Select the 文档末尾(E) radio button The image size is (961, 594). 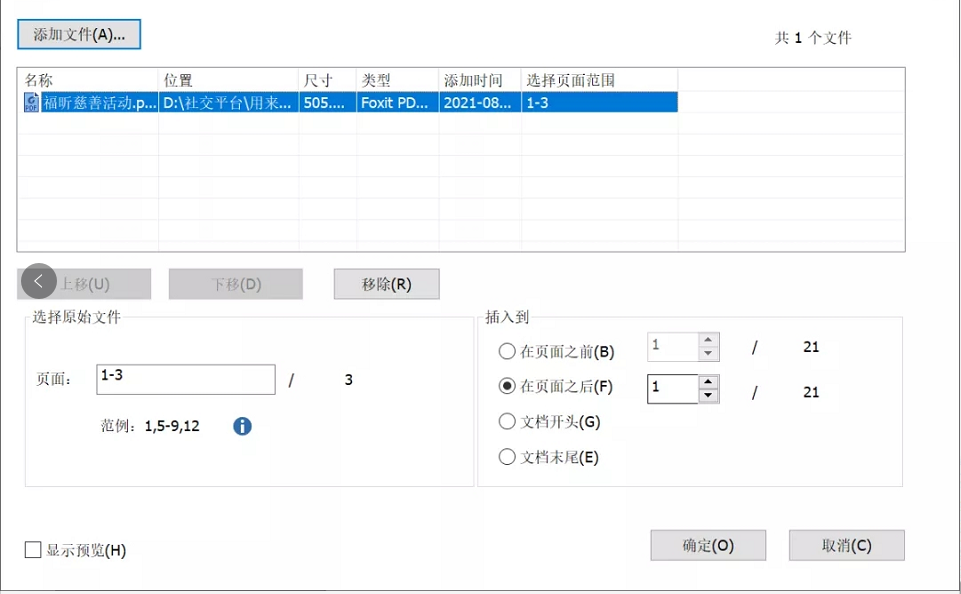(x=506, y=456)
